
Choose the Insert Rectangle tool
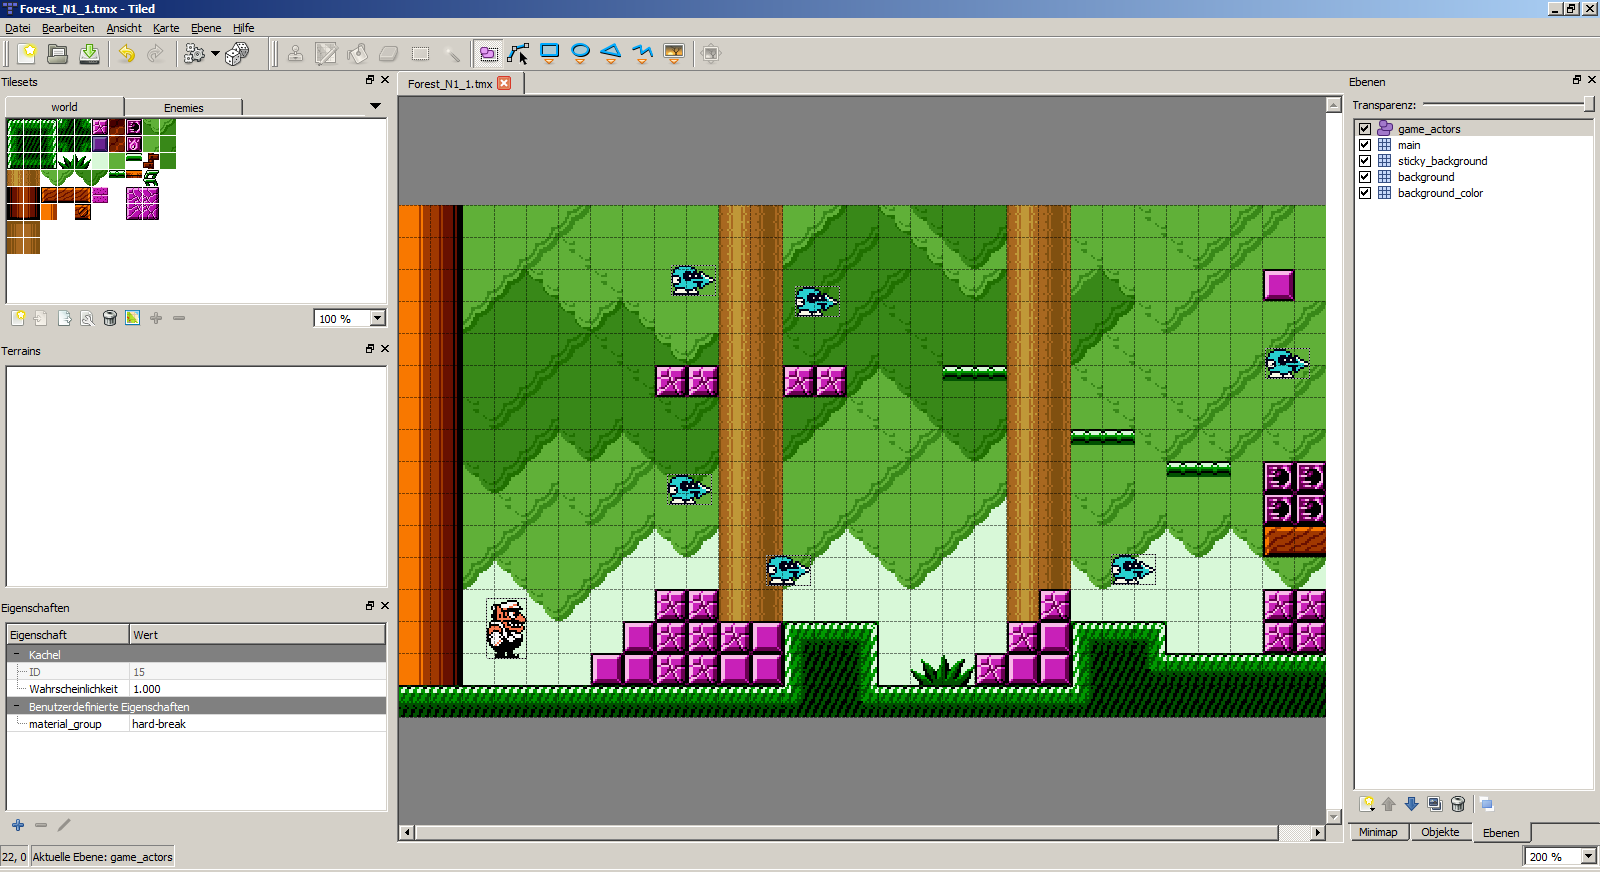tap(549, 53)
